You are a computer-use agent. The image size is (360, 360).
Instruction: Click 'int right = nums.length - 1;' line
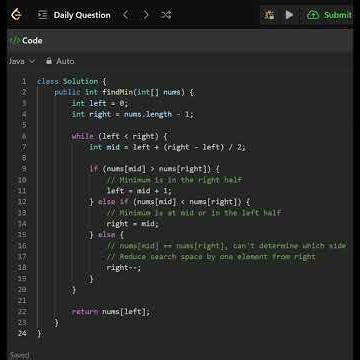tap(133, 114)
